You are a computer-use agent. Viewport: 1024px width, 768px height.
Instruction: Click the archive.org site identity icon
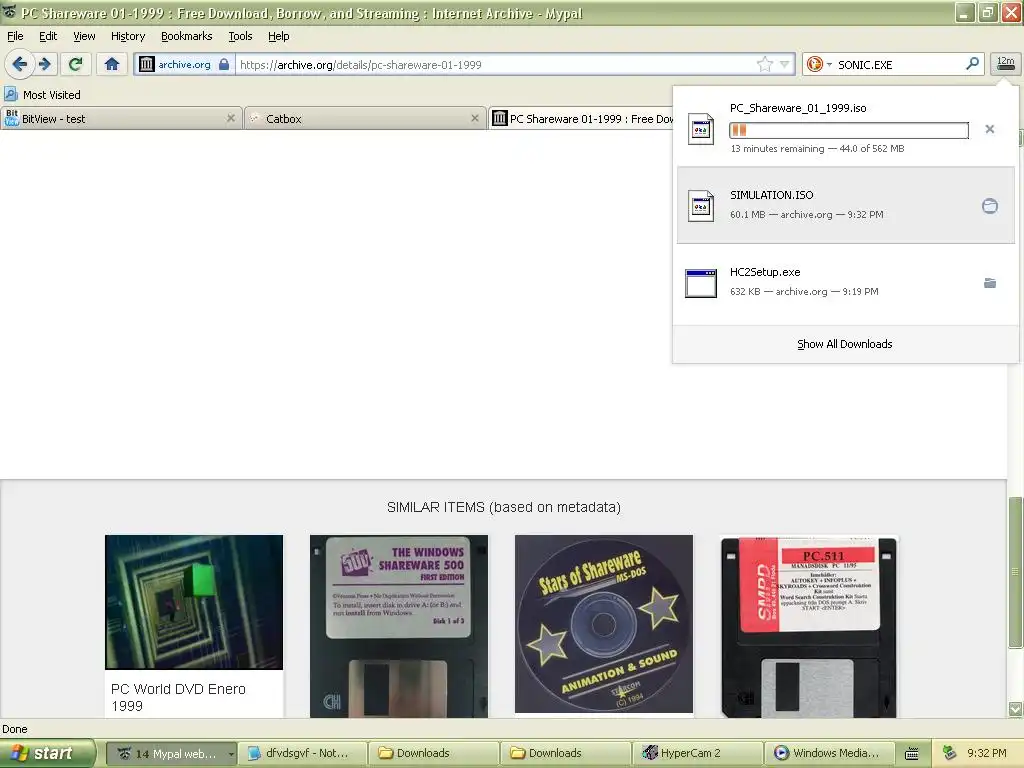point(147,64)
